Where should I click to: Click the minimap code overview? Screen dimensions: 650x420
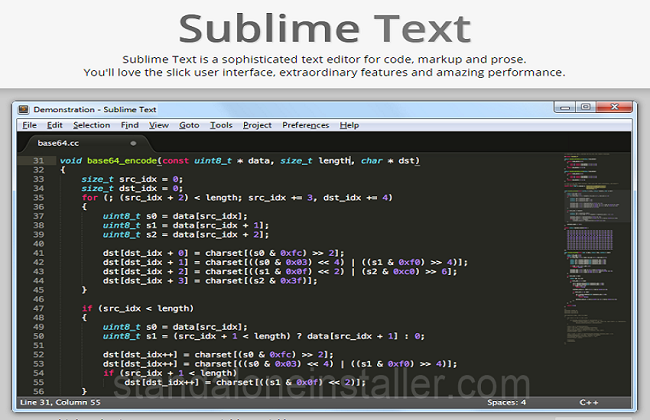tap(596, 249)
